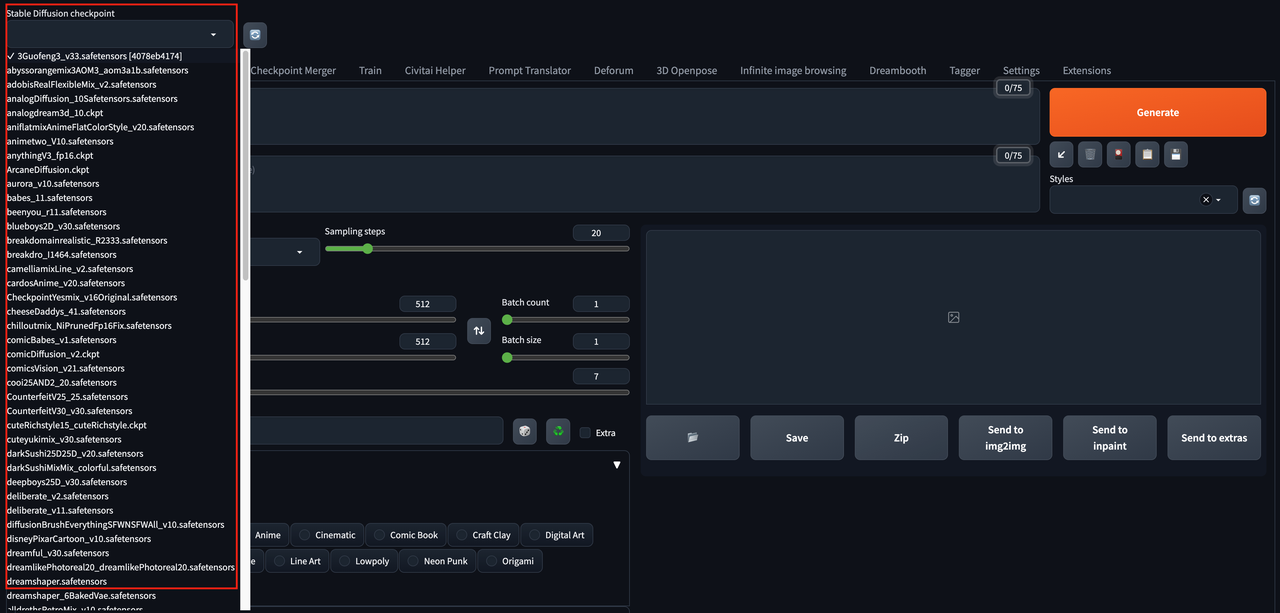Refresh the Stable Diffusion checkpoint list
The image size is (1280, 613).
[x=255, y=35]
